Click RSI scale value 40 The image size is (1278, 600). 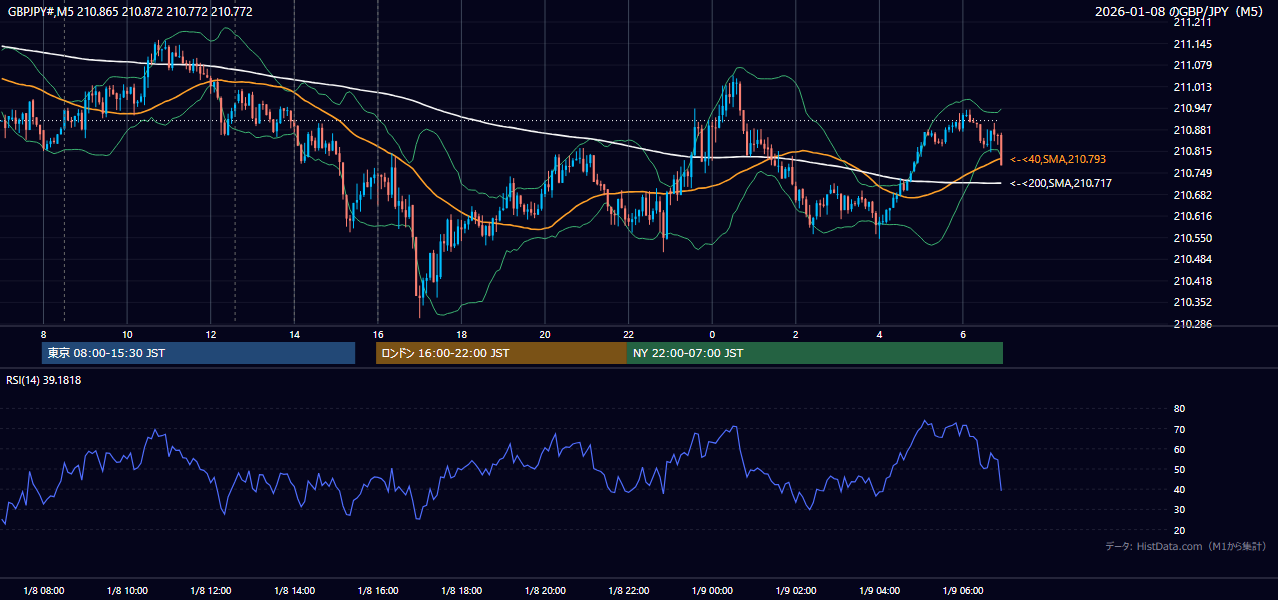tap(1179, 489)
